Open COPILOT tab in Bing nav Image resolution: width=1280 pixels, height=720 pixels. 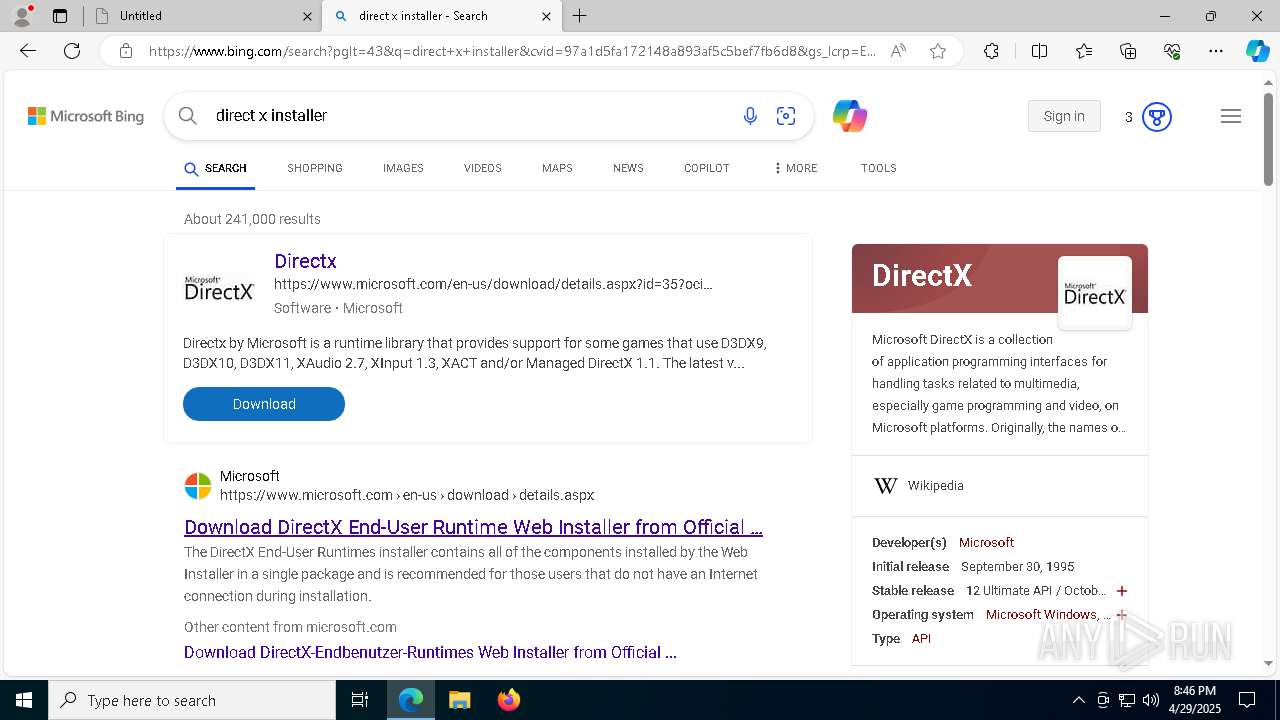pos(706,168)
